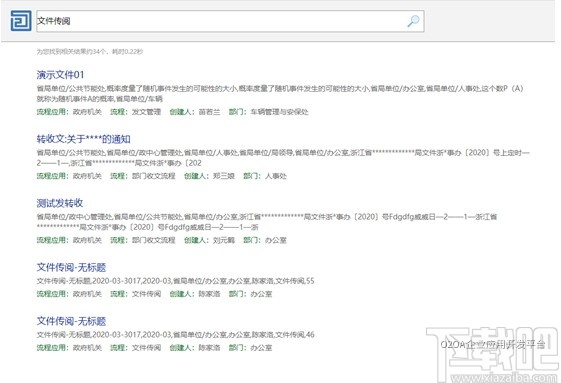The image size is (561, 383).
Task: Click snippet text ending with 文件传阅,46
Action: 175,334
